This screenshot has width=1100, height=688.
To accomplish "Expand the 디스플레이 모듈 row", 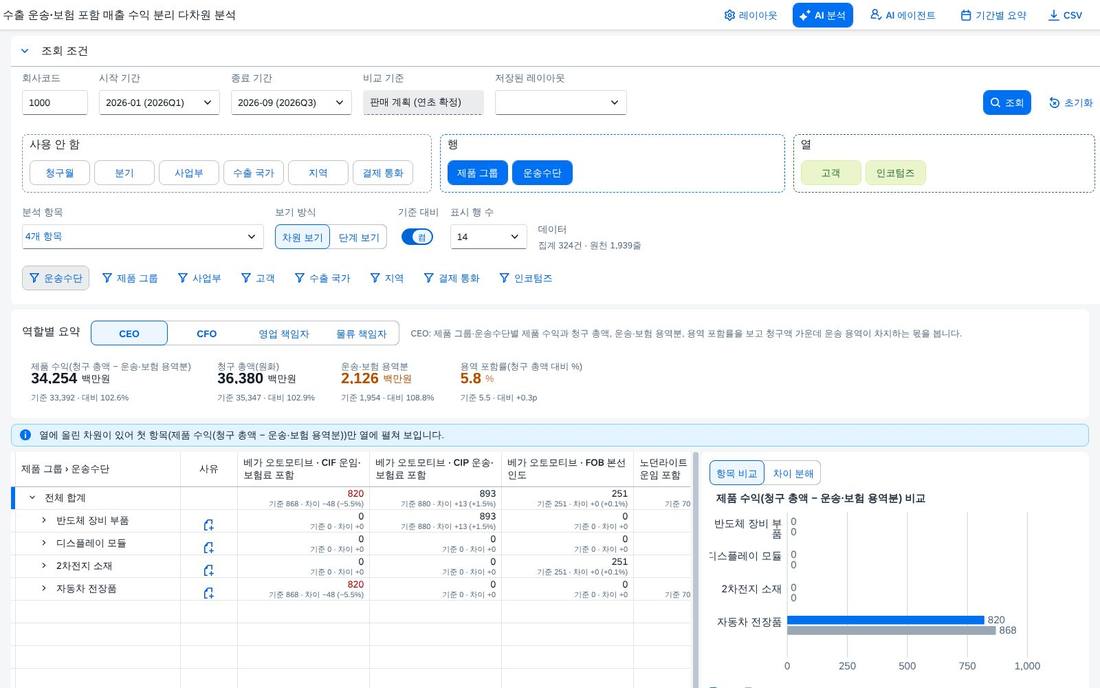I will 43,542.
